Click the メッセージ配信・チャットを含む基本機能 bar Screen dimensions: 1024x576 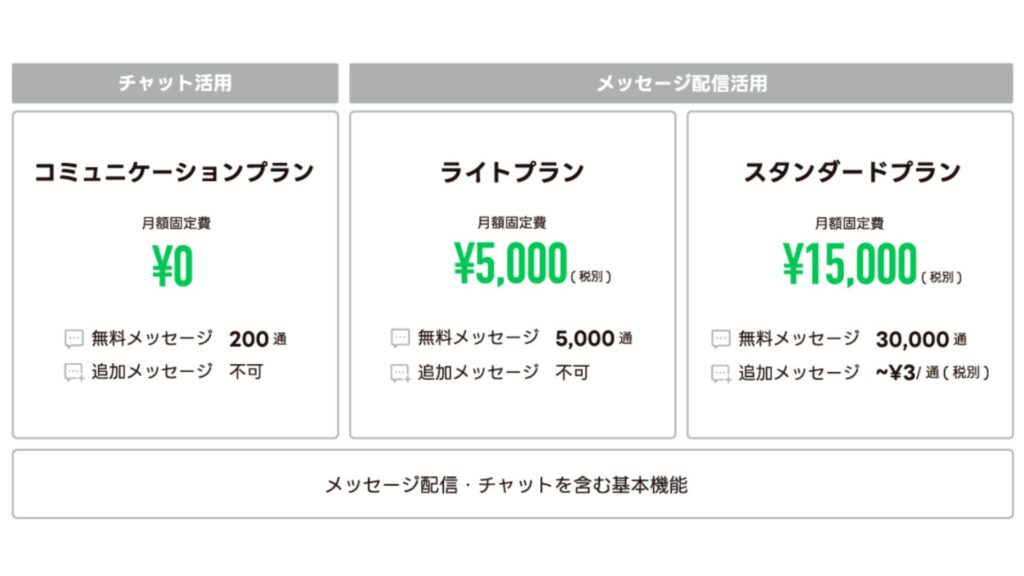point(512,485)
